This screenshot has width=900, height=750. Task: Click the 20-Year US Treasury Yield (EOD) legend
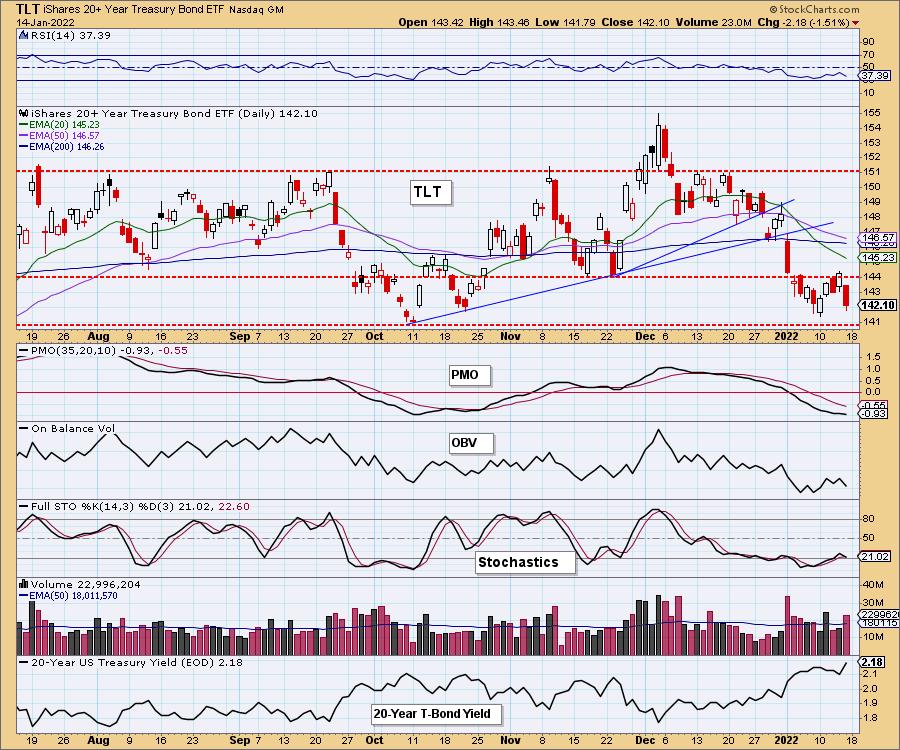coord(137,662)
